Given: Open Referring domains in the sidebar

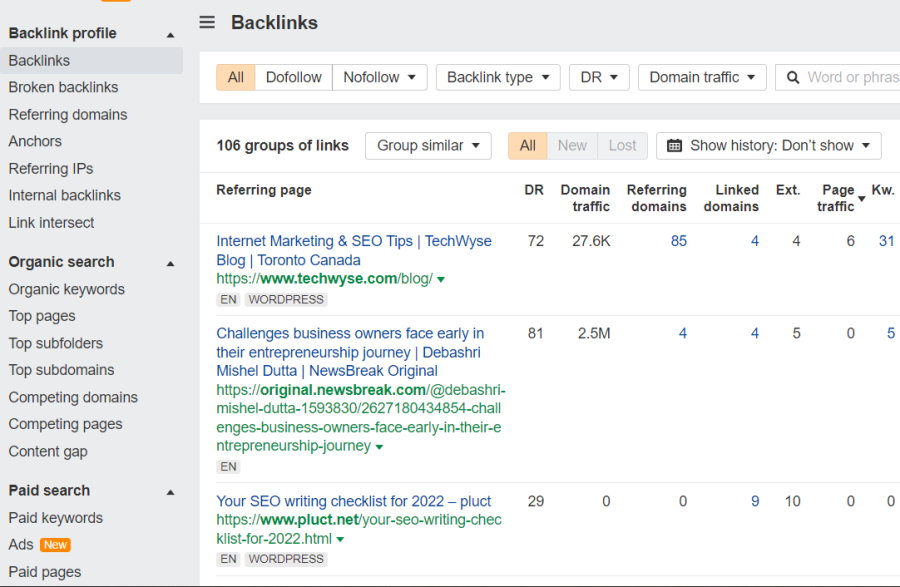Looking at the screenshot, I should [68, 115].
